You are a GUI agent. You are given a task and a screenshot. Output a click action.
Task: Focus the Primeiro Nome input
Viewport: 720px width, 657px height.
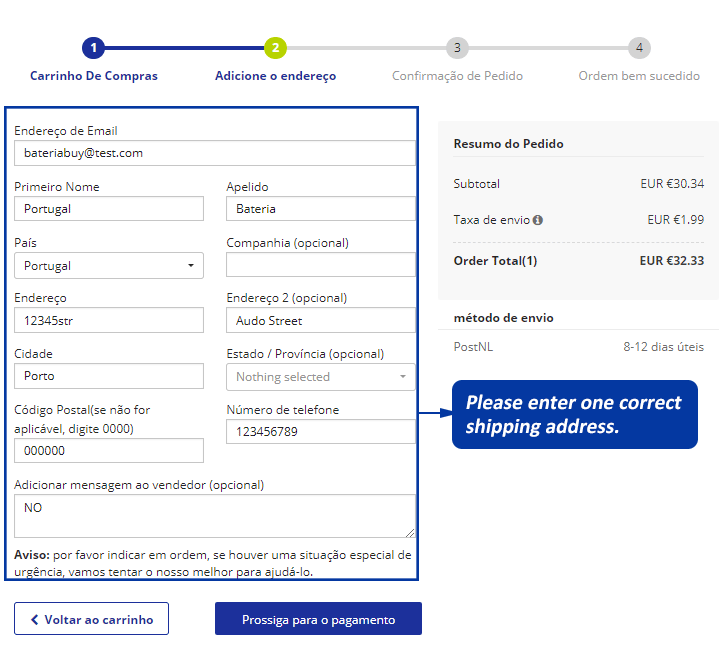[x=109, y=209]
